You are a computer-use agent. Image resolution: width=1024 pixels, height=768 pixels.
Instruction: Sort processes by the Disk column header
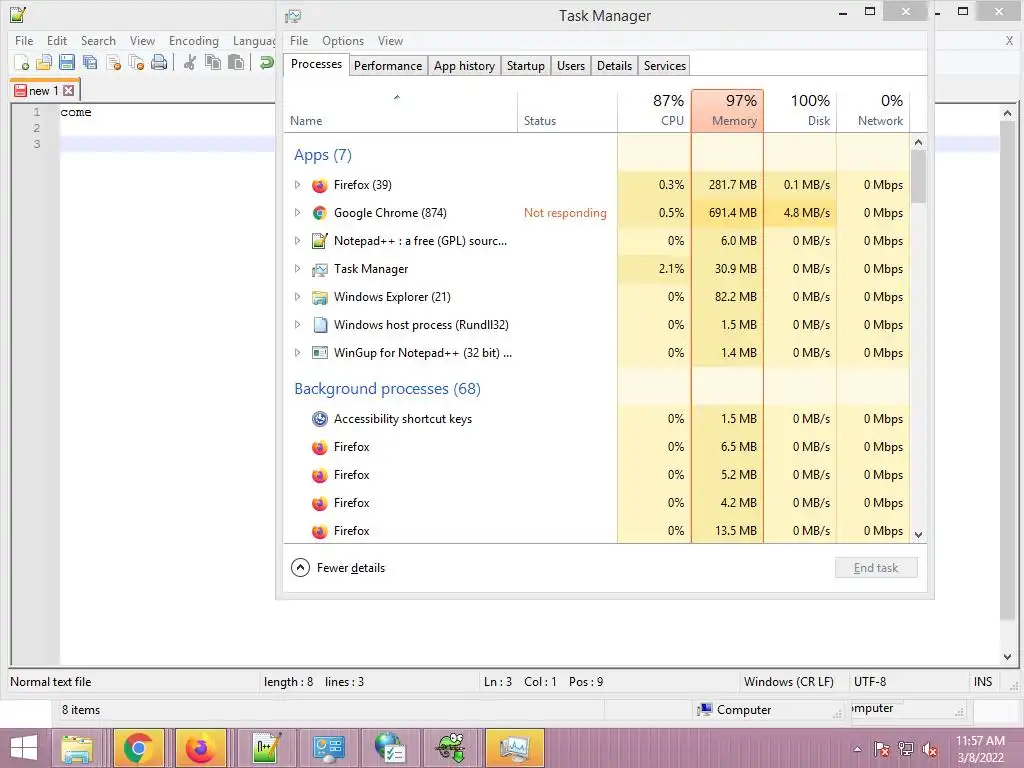801,110
